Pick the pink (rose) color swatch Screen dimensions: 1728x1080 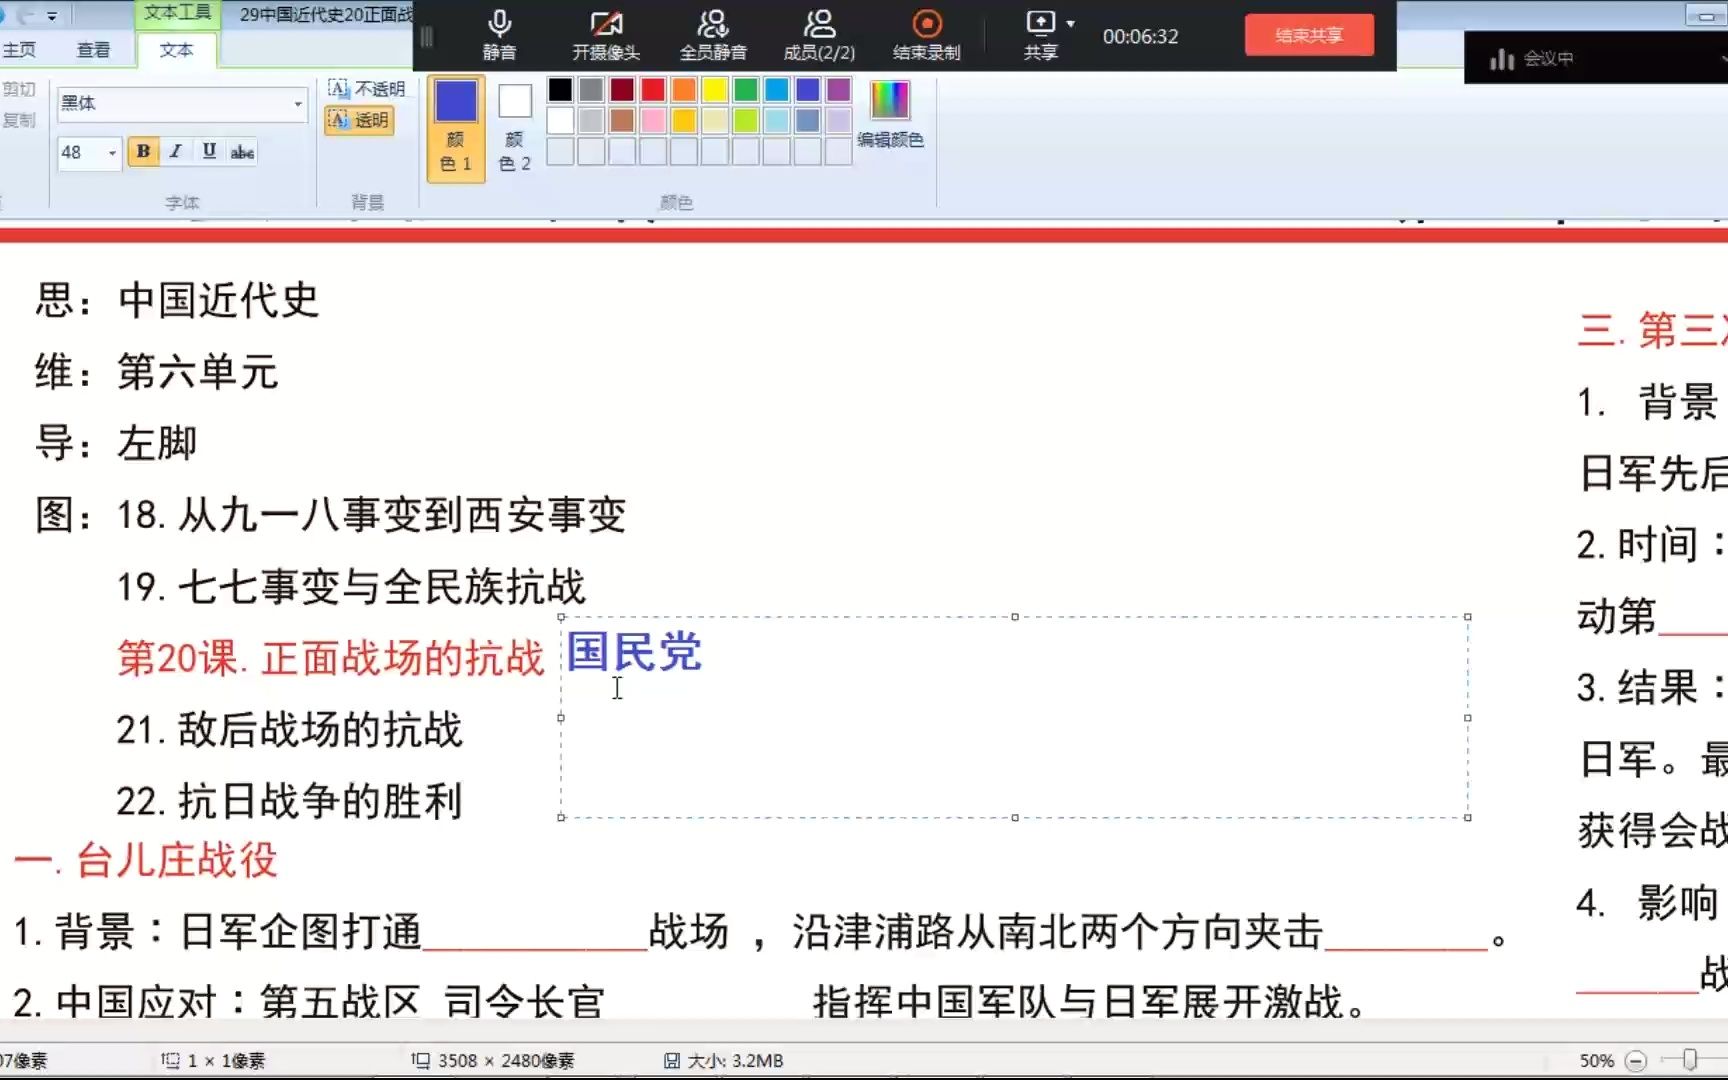(653, 121)
